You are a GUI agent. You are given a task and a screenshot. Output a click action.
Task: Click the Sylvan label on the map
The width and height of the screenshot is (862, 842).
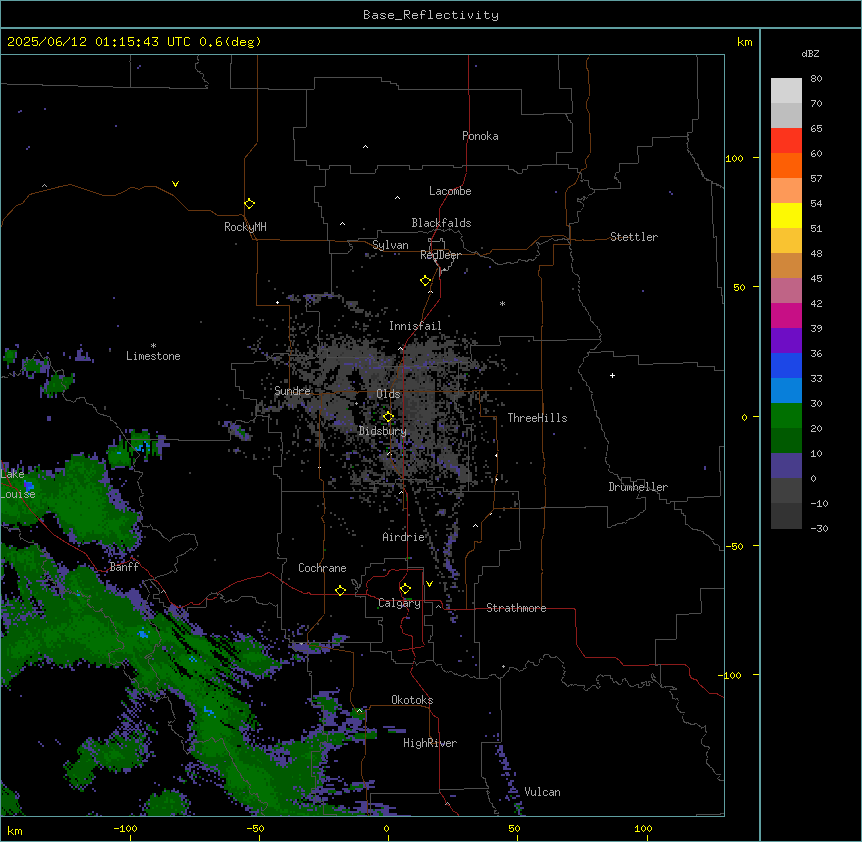click(390, 245)
